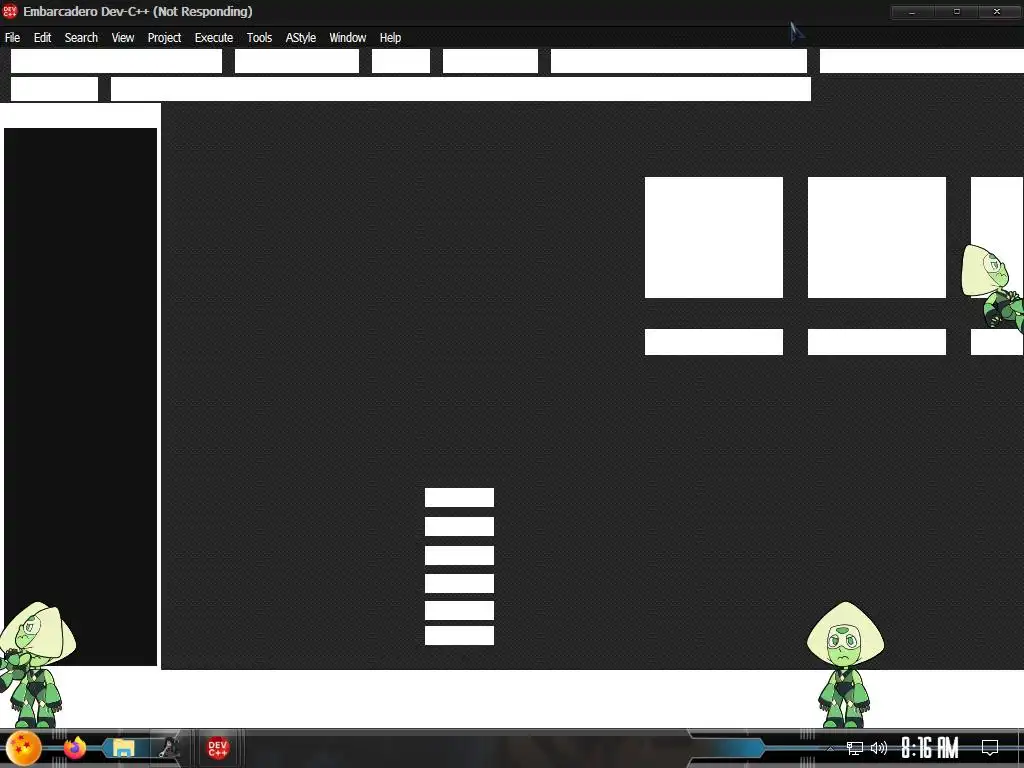Switch to Dev-C++ taskbar icon
The width and height of the screenshot is (1024, 768).
[x=217, y=748]
